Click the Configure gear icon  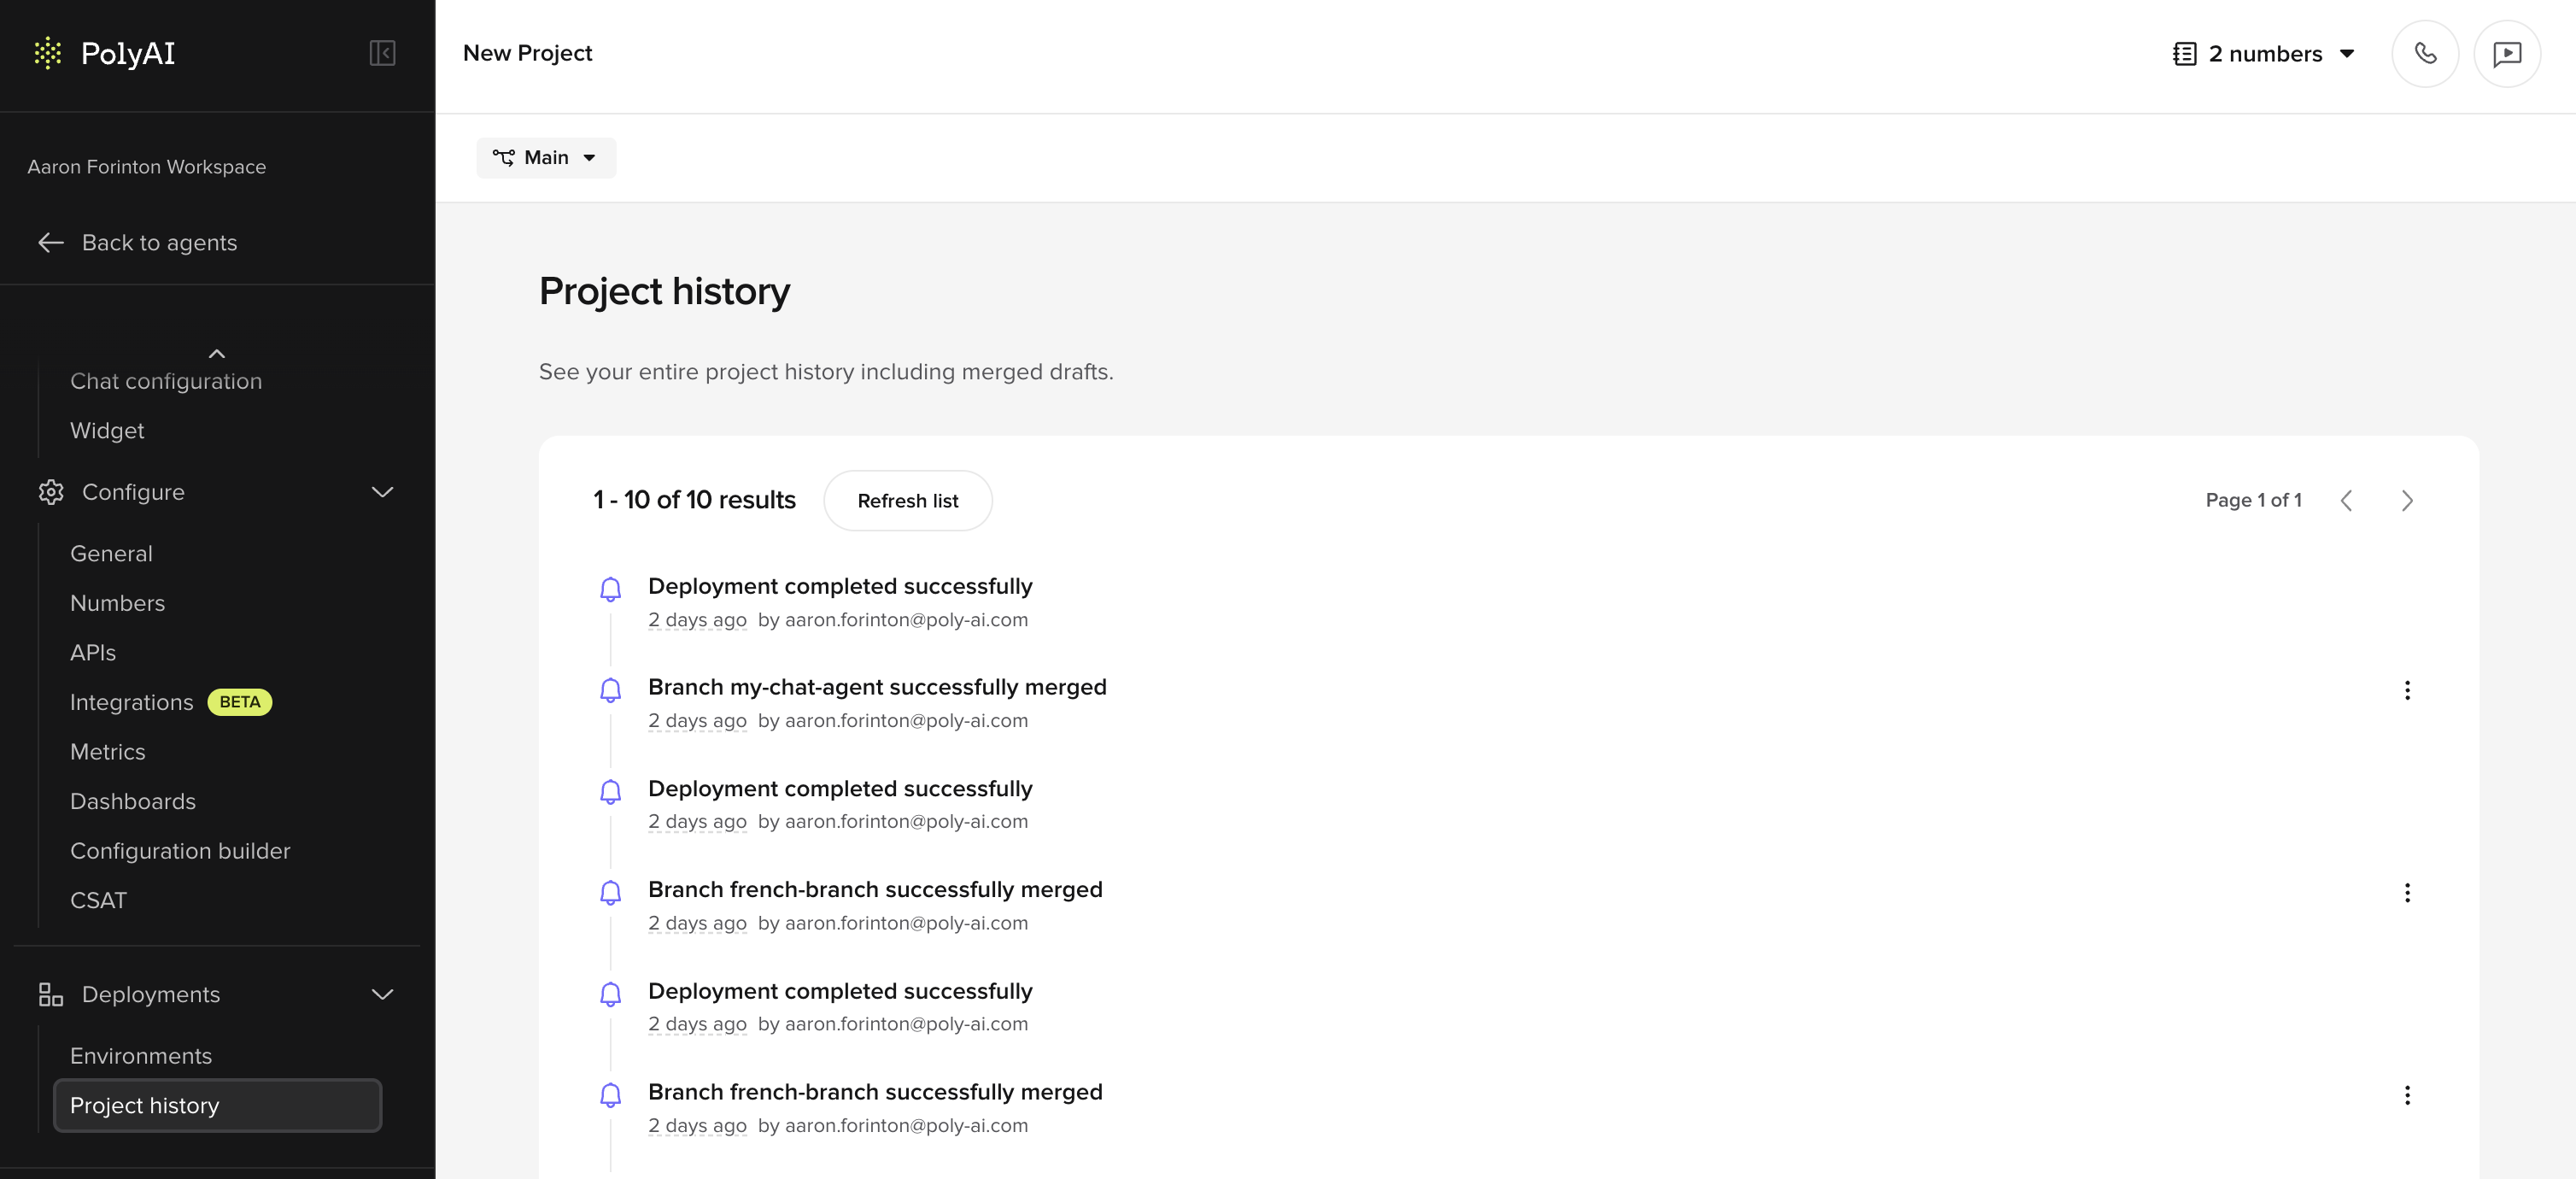pos(50,492)
